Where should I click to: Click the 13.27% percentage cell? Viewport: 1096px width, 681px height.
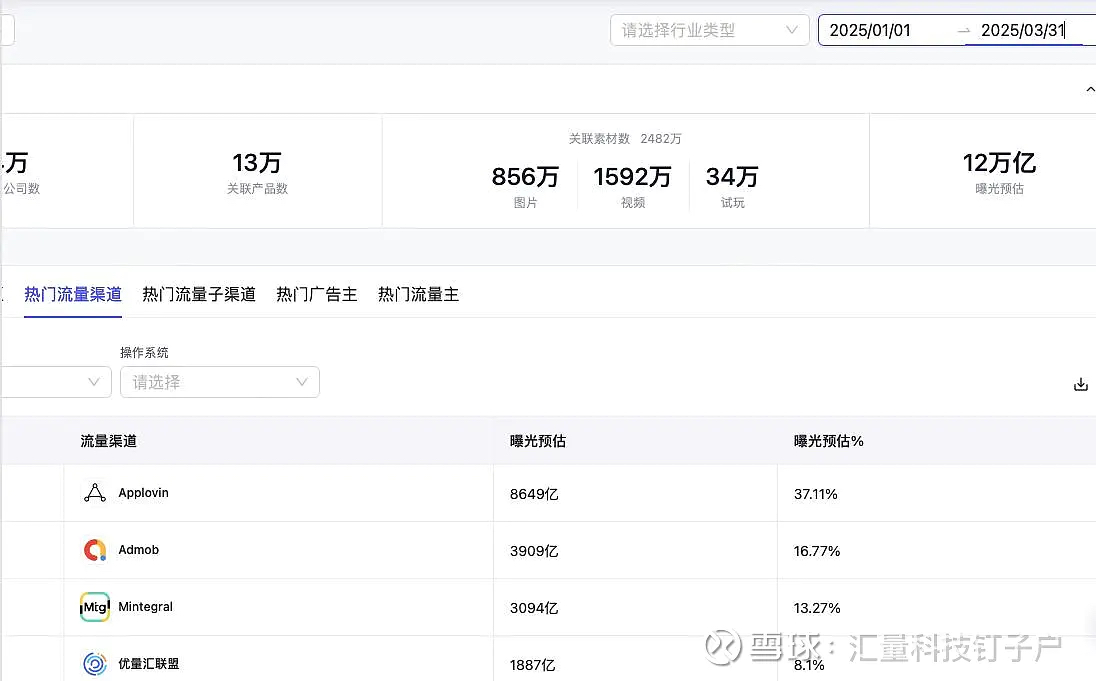coord(816,608)
